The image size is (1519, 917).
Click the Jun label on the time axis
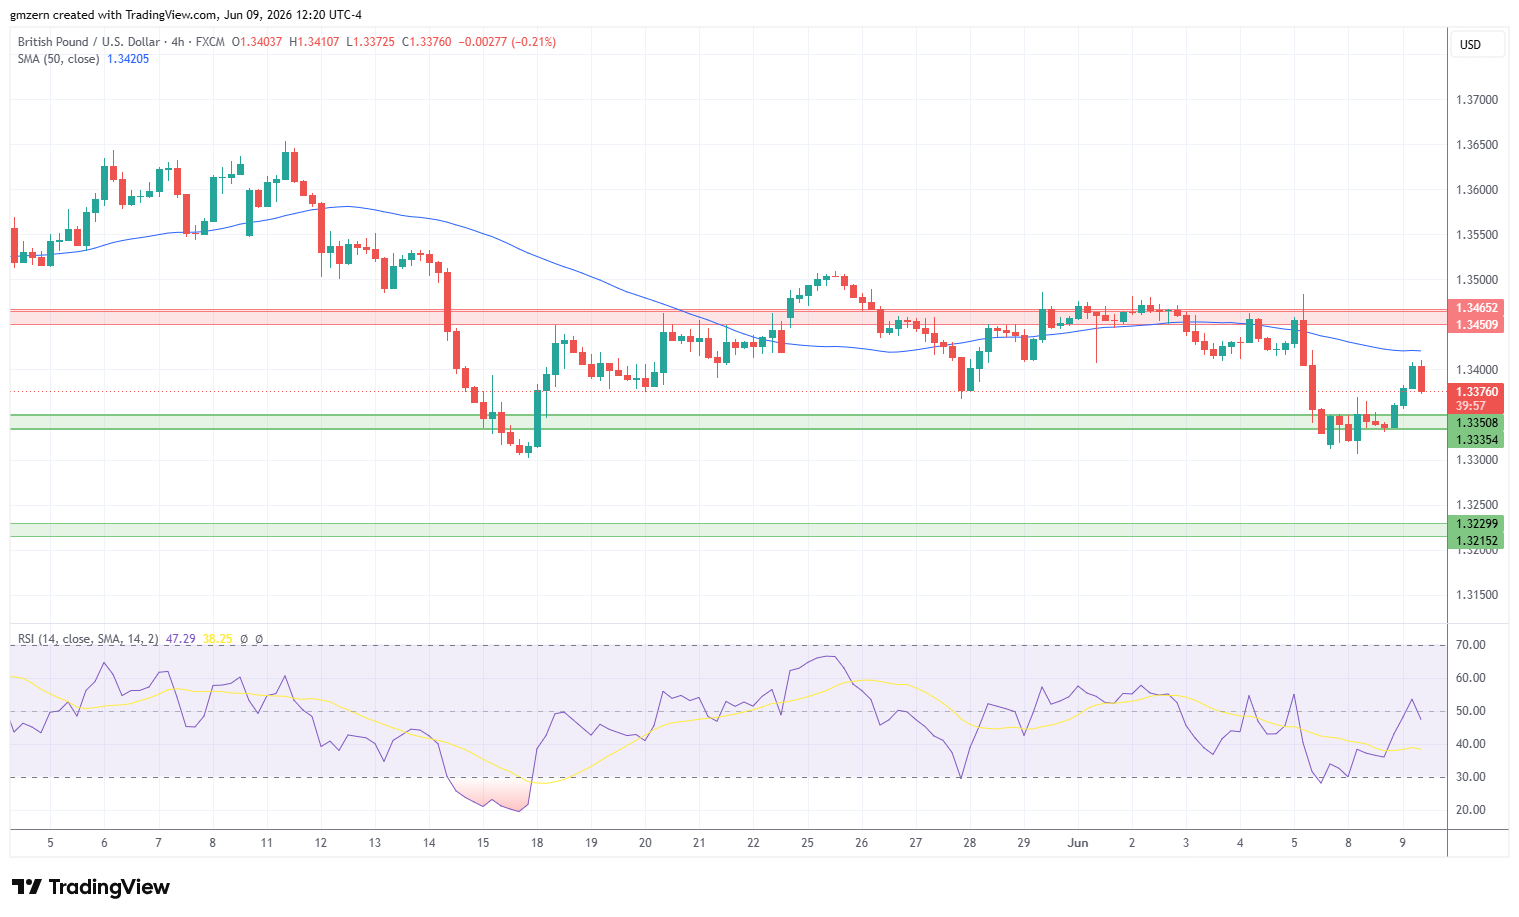click(1078, 843)
